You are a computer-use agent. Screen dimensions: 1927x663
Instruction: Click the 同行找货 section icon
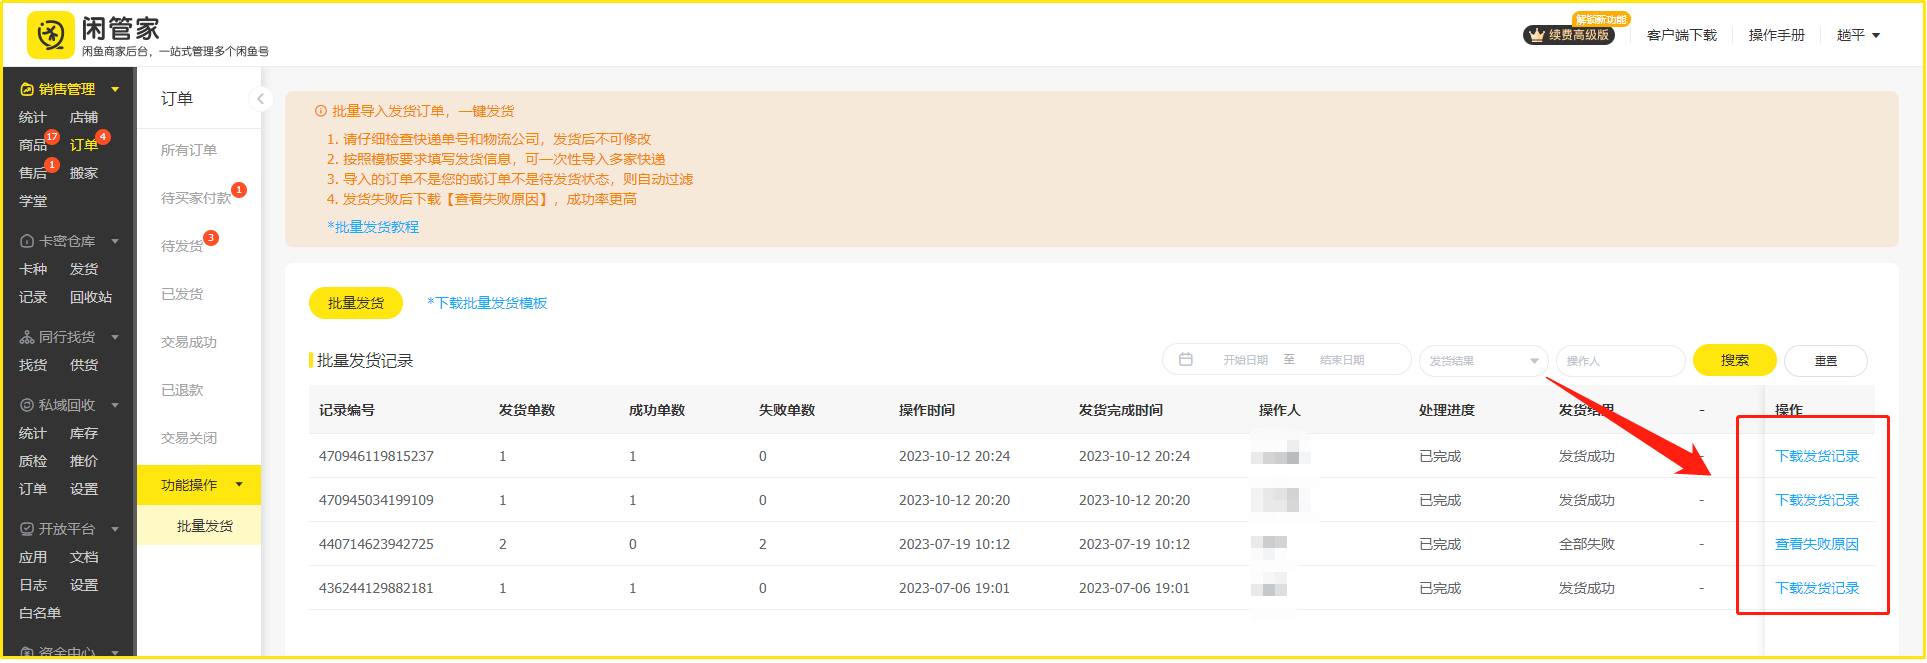[27, 337]
